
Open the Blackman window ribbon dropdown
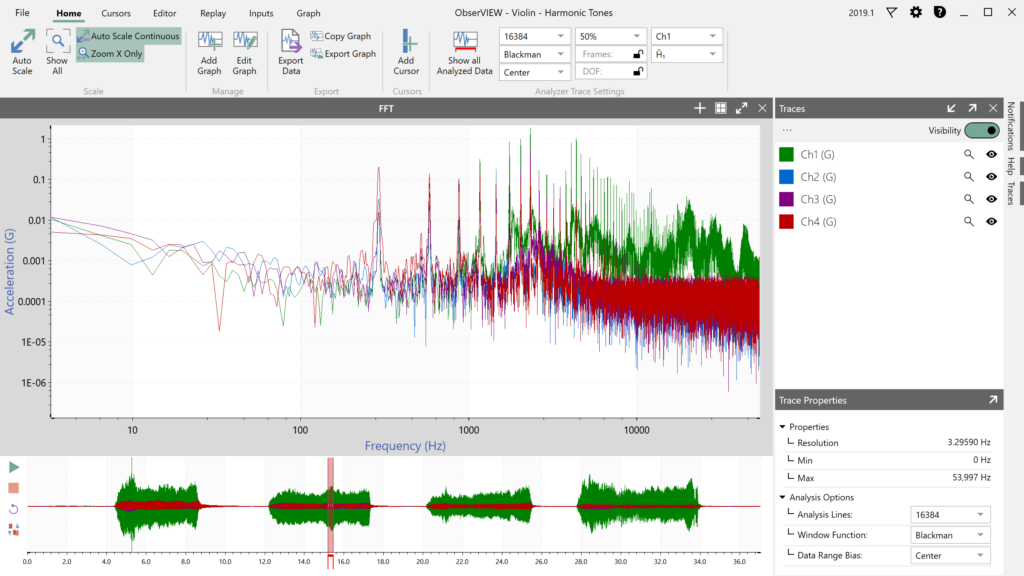(x=534, y=54)
